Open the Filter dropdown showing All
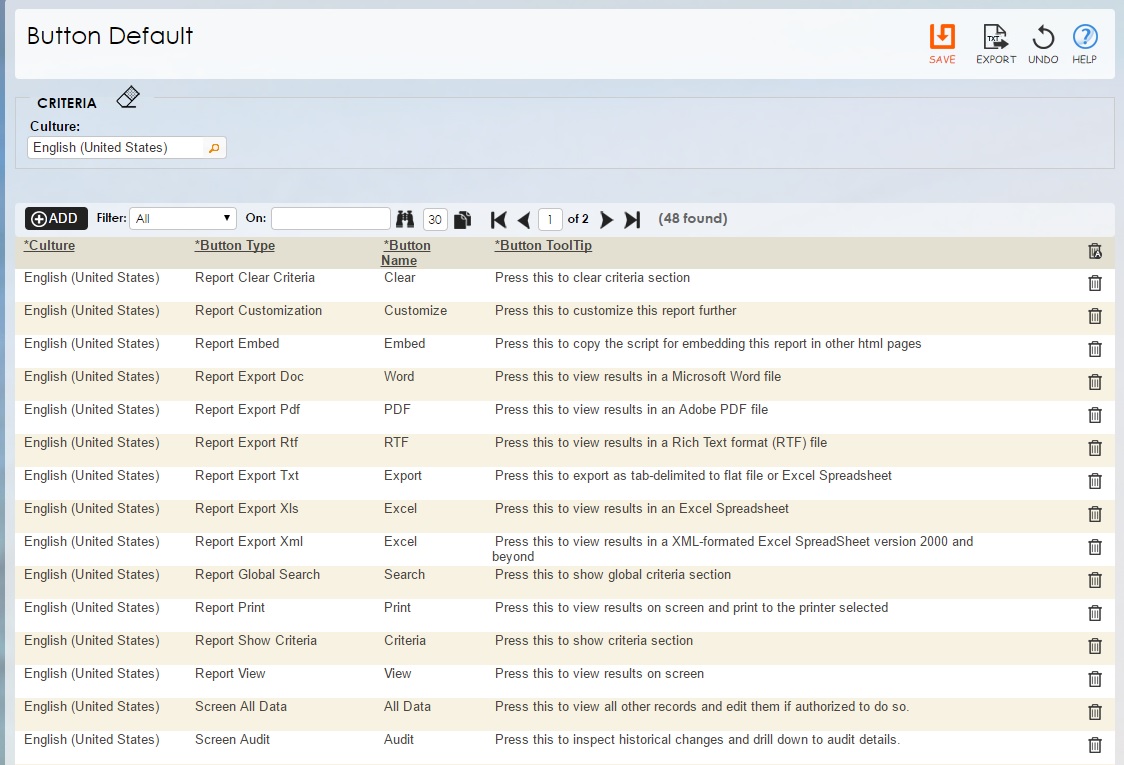Viewport: 1124px width, 765px height. coord(183,219)
